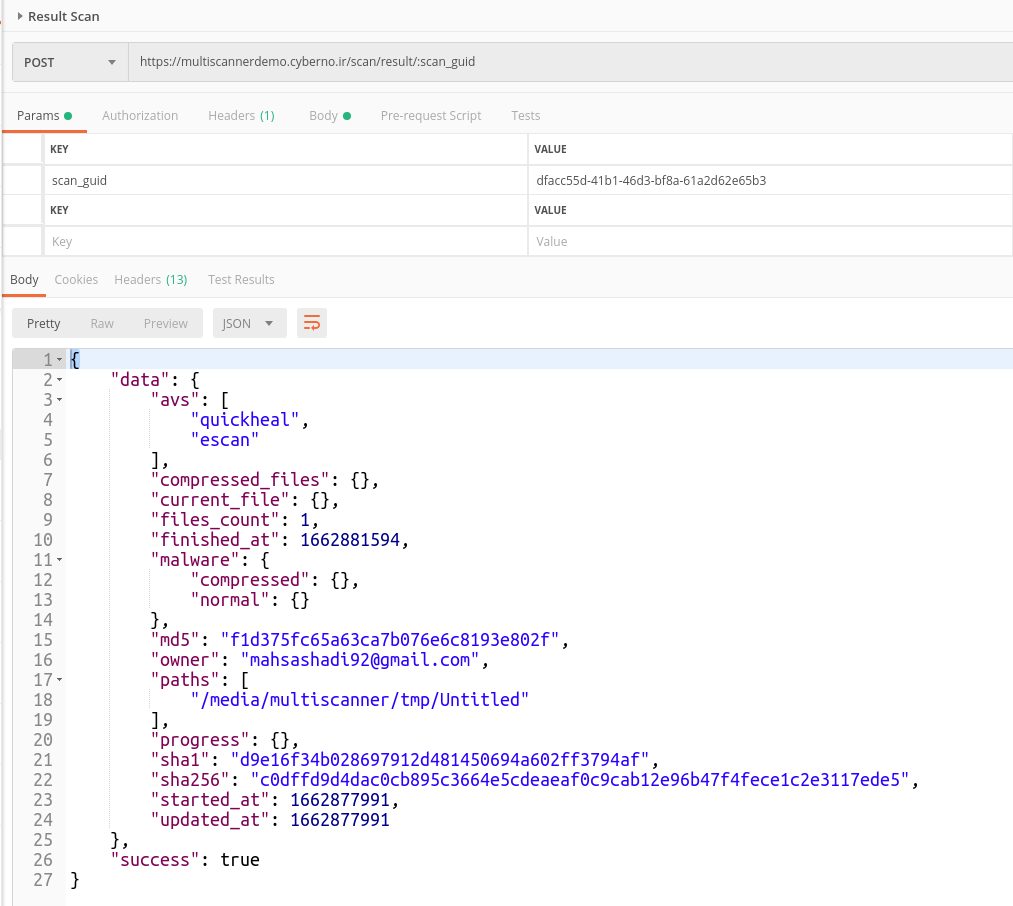Viewport: 1013px width, 906px height.
Task: Toggle line wrap icon in response toolbar
Action: click(312, 323)
